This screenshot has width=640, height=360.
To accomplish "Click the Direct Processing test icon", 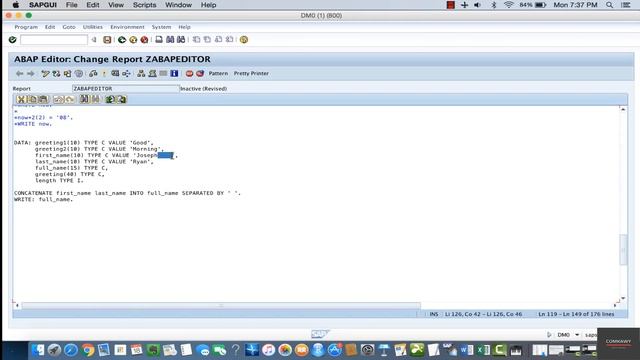I will pyautogui.click(x=115, y=73).
